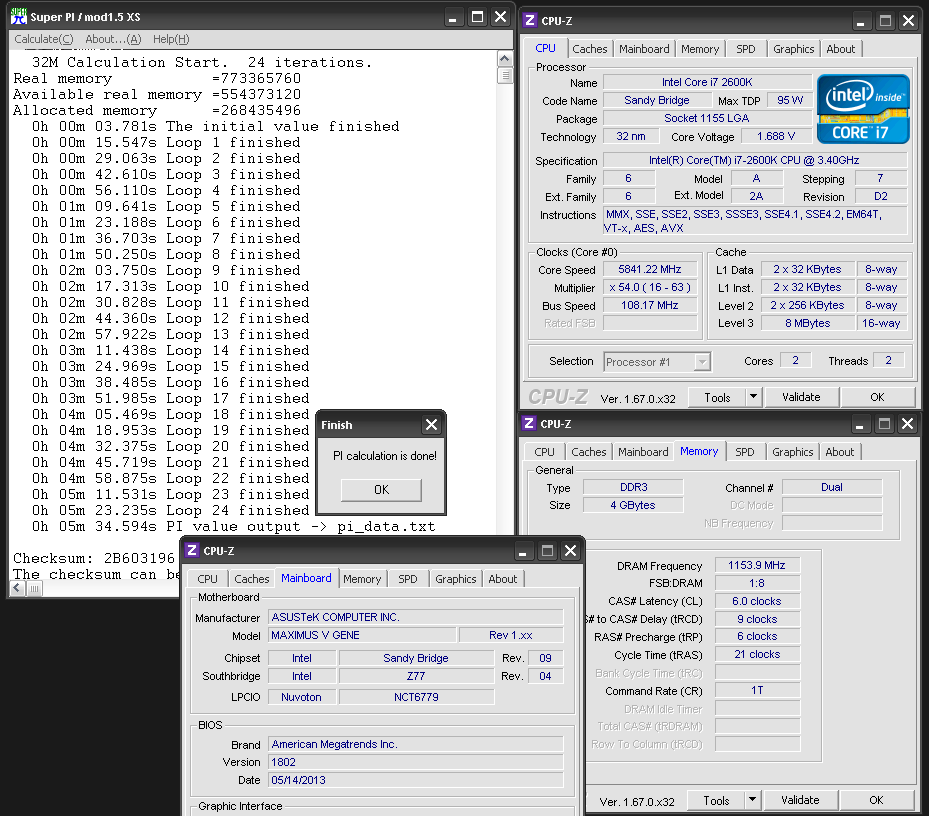Select Memory tab in CPU-Z Mainboard window

(362, 579)
